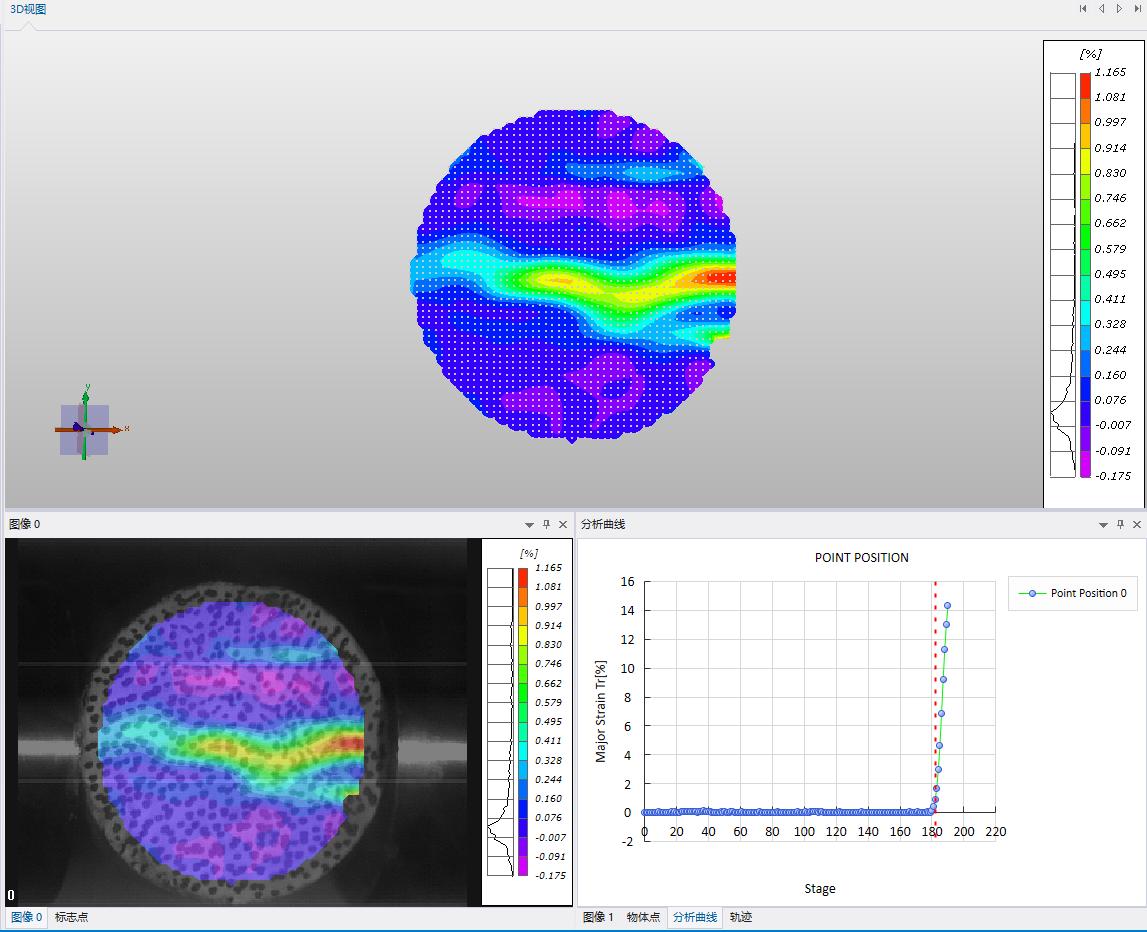Open the 物体点 tab

coord(643,917)
